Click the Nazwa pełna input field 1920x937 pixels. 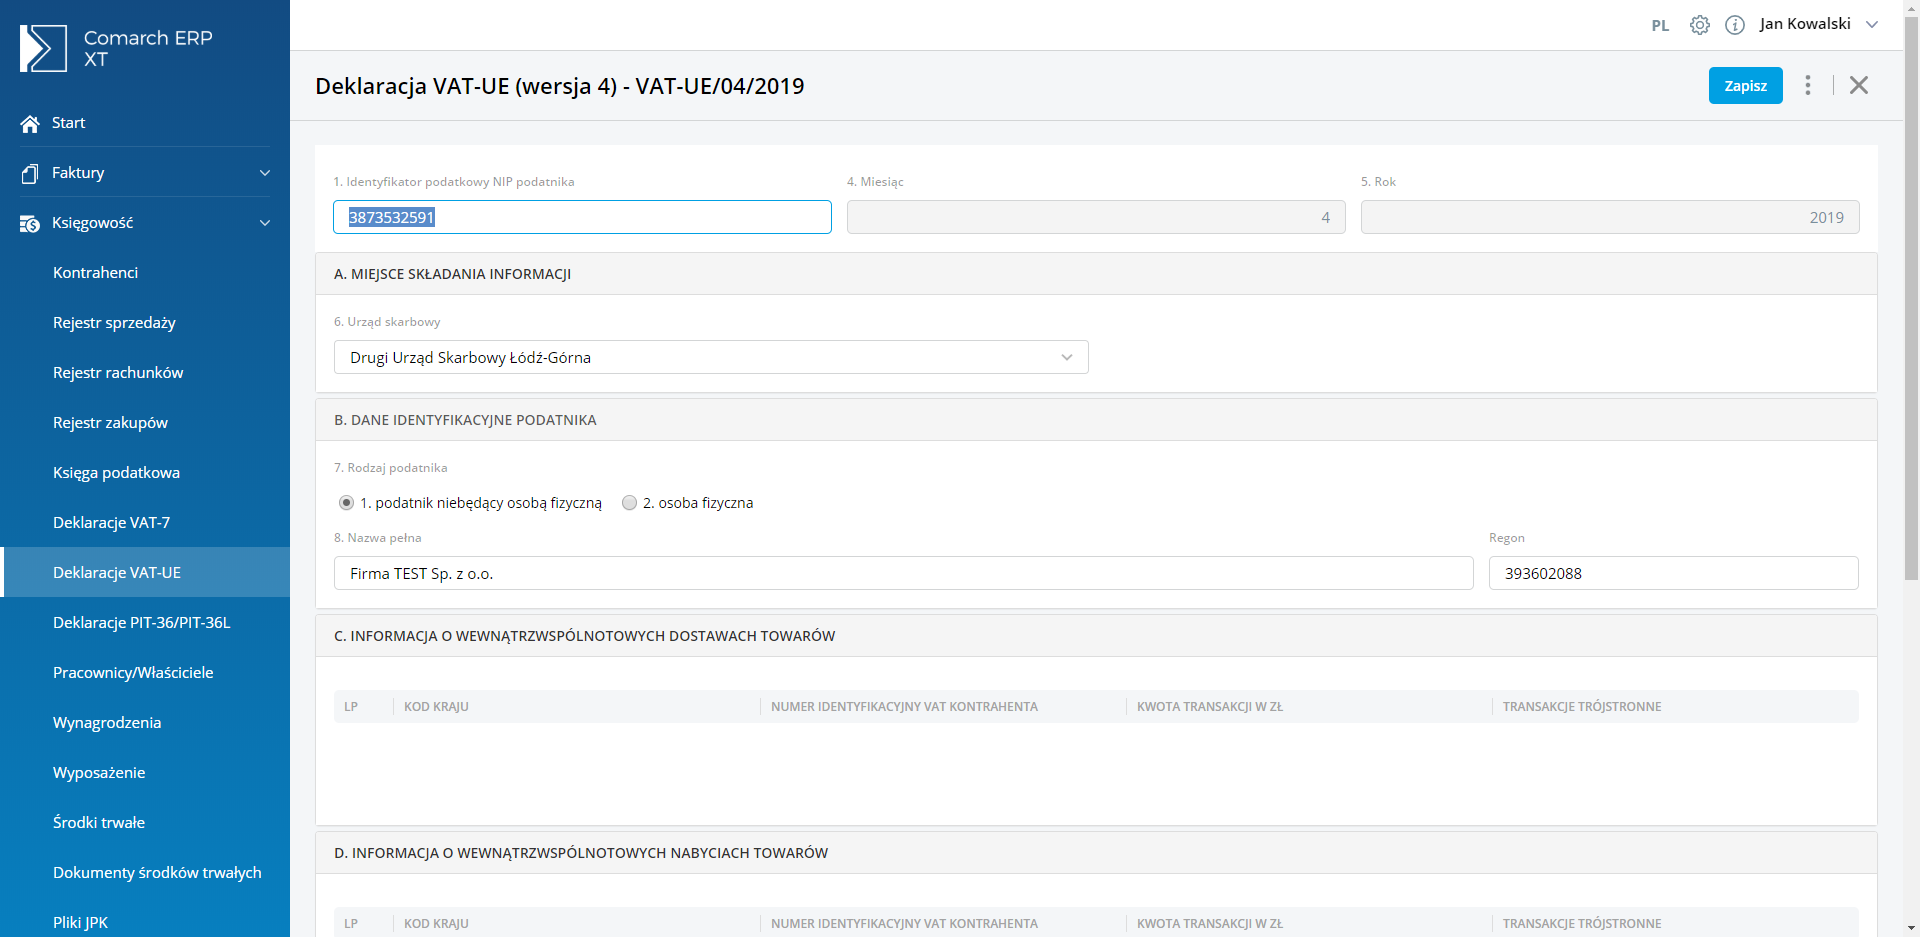point(902,573)
